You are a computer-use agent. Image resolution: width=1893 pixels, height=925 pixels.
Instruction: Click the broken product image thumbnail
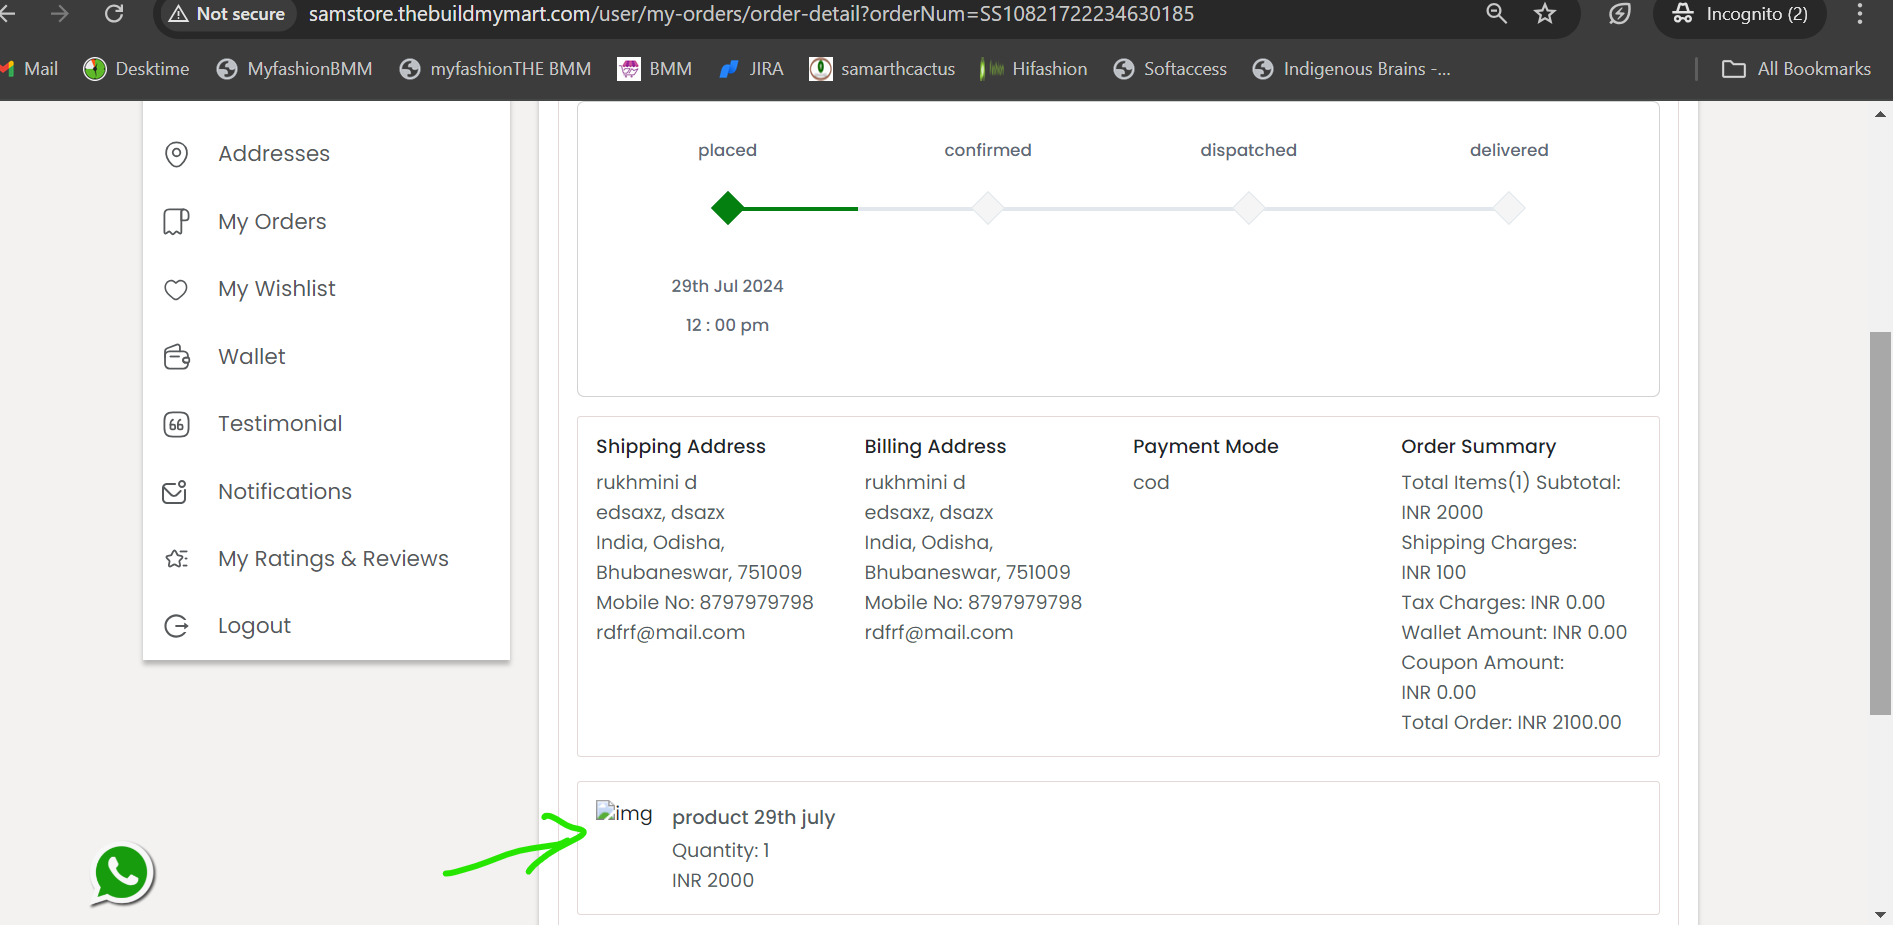(624, 813)
